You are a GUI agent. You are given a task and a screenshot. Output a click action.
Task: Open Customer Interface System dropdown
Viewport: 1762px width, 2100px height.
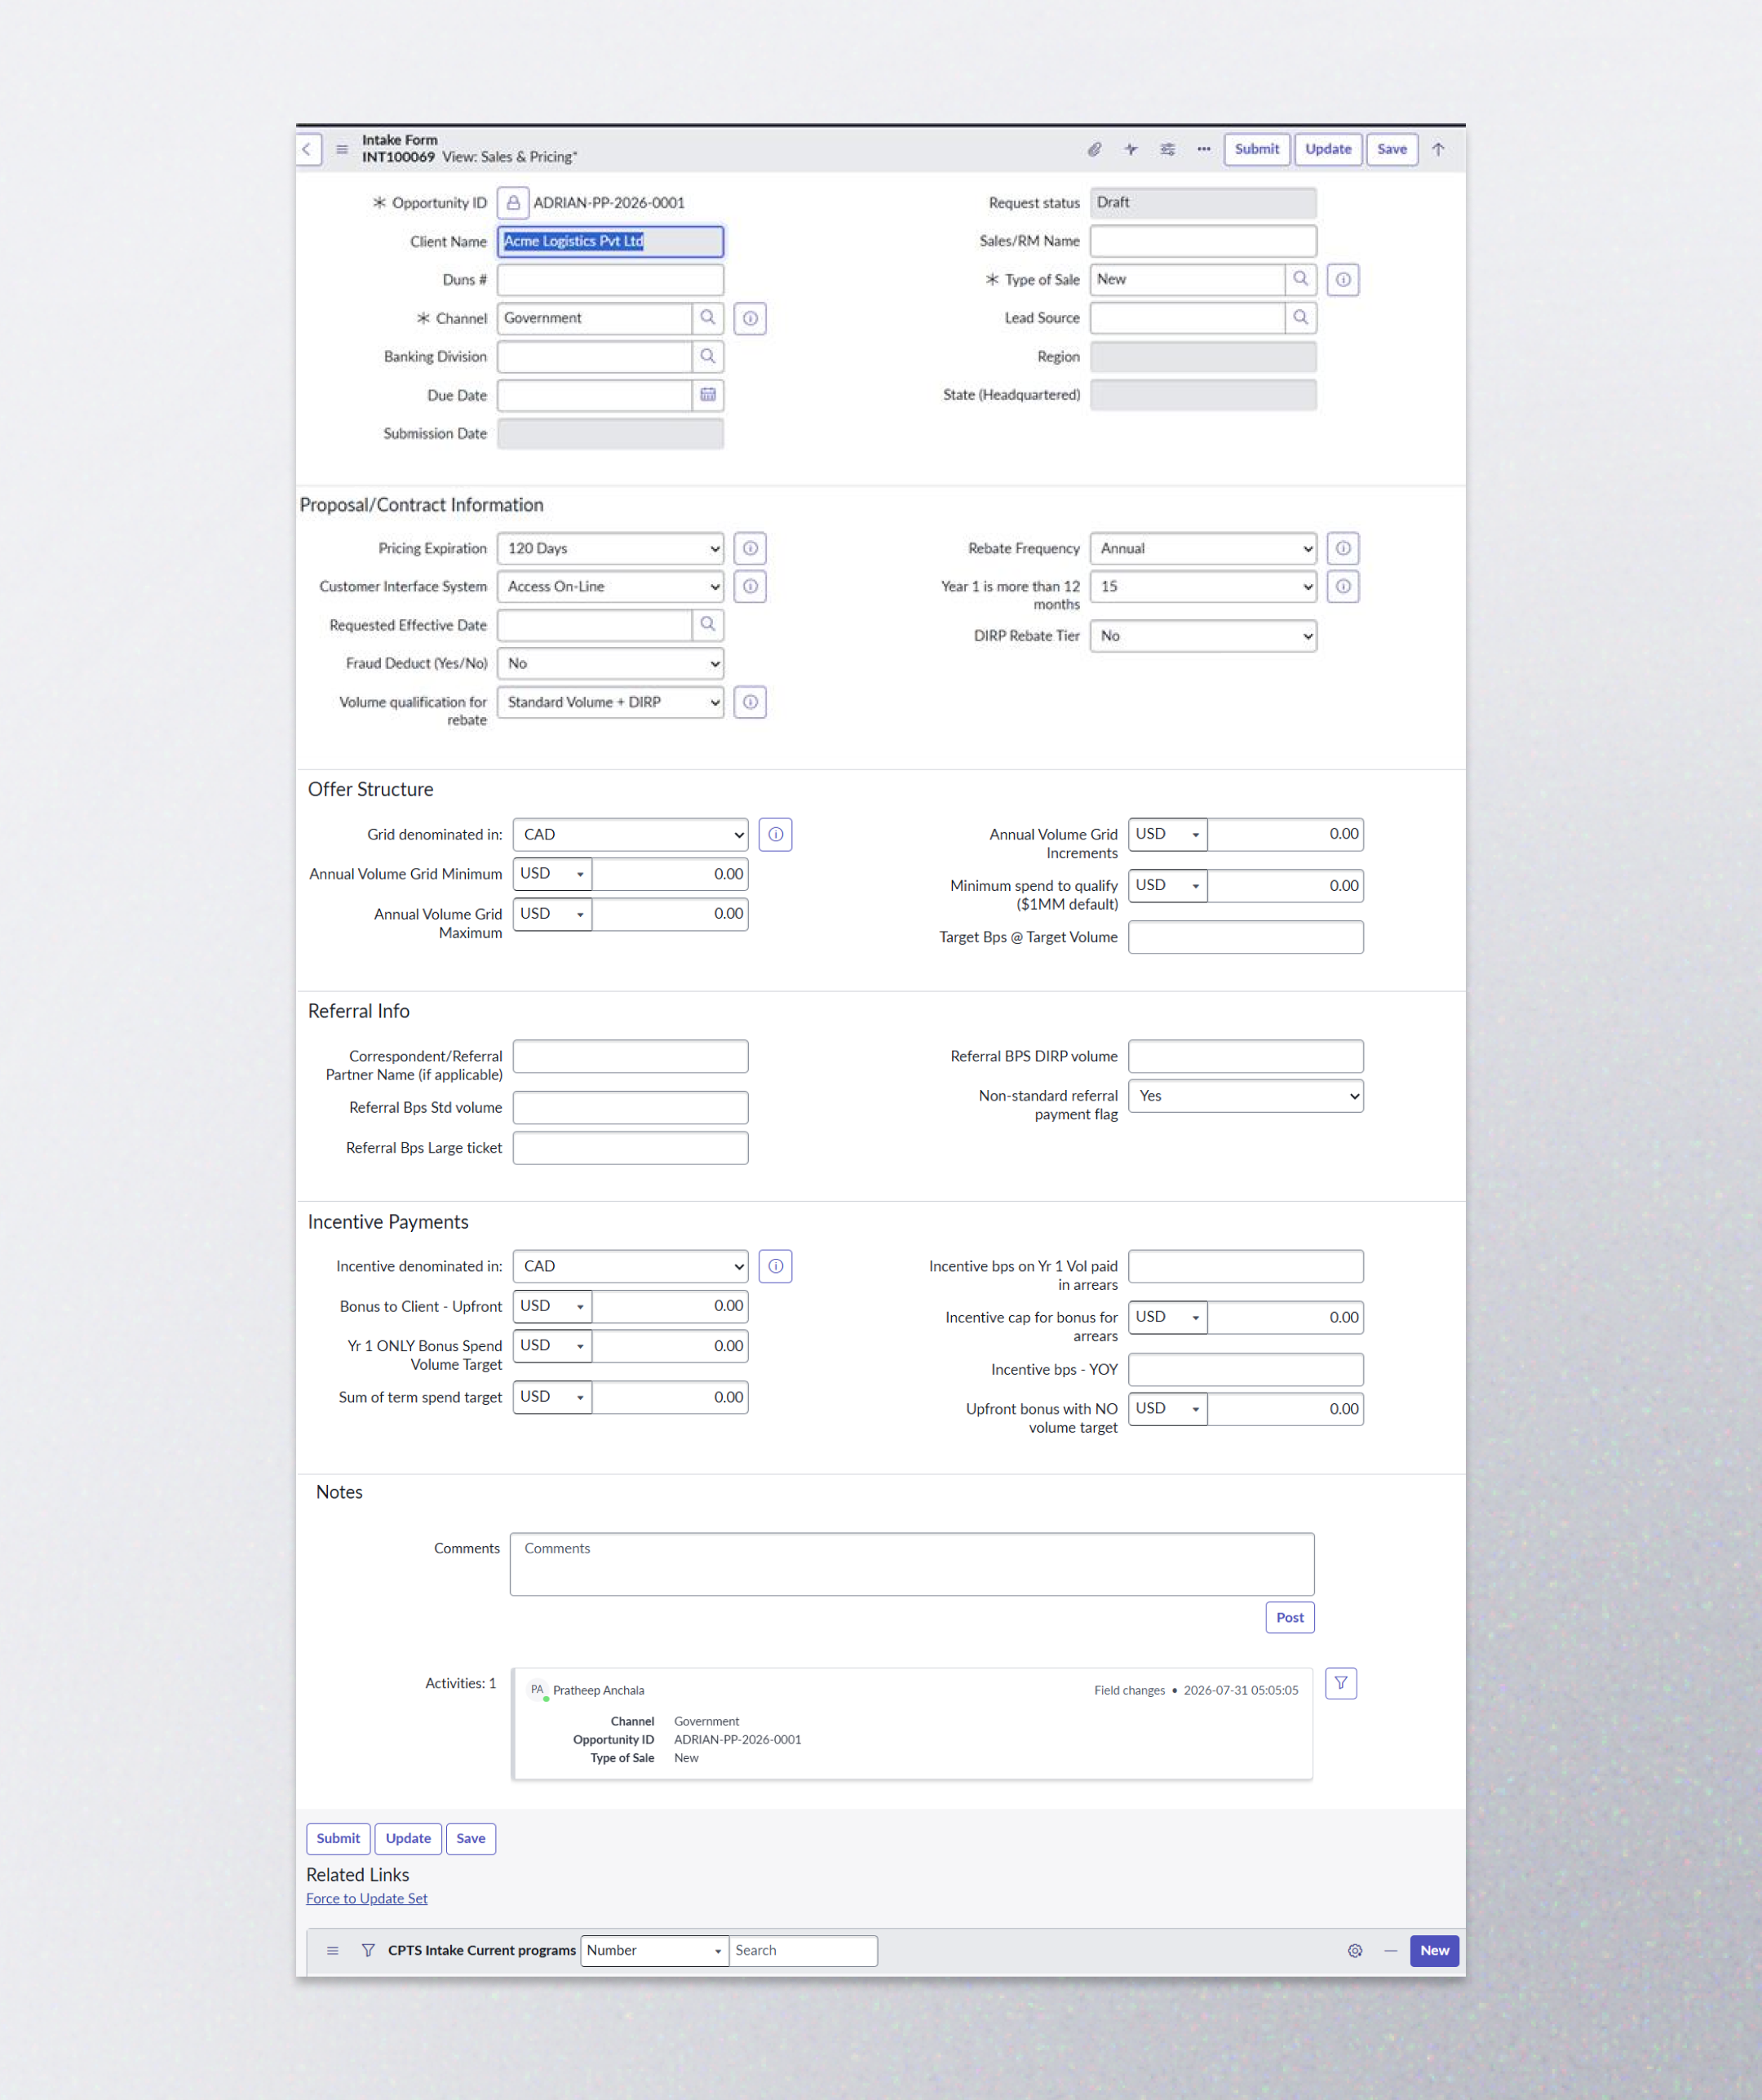click(610, 587)
